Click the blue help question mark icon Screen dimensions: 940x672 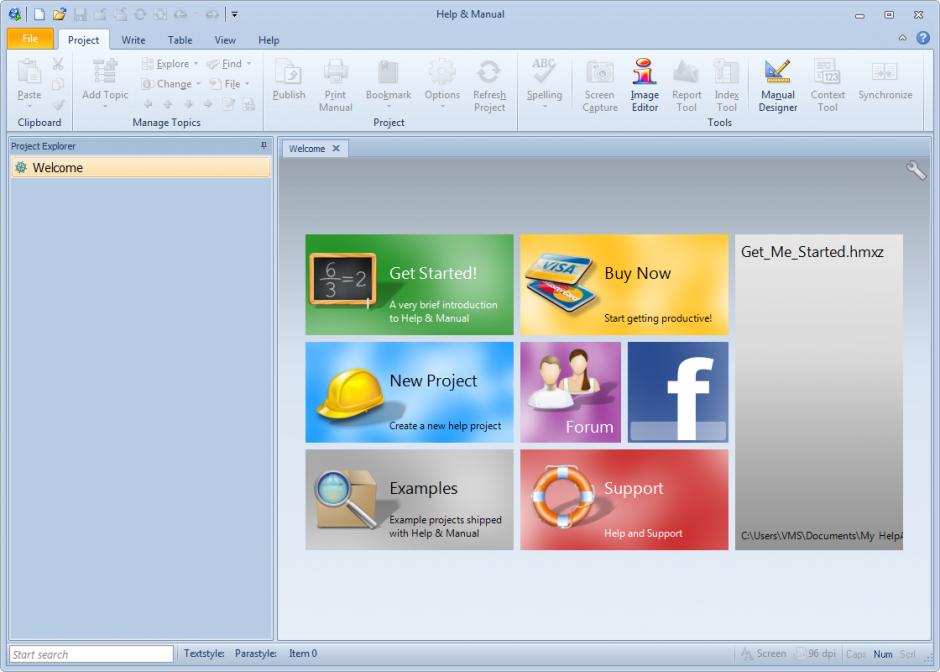[923, 38]
